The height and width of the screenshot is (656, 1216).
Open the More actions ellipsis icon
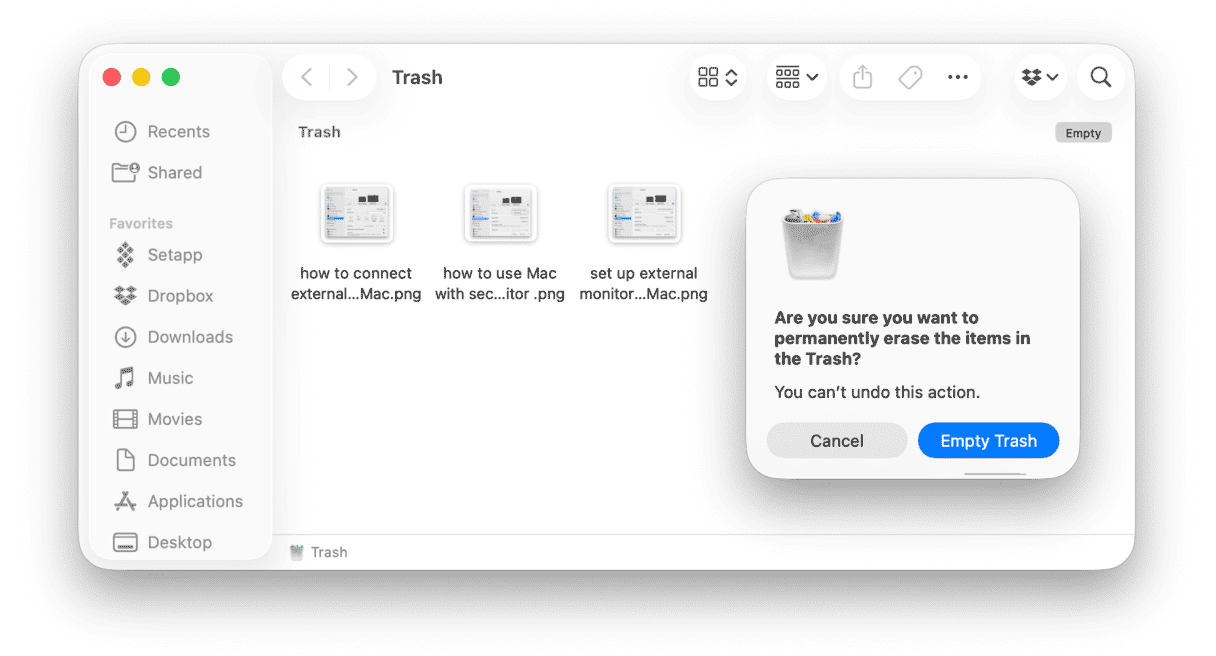pyautogui.click(x=958, y=77)
